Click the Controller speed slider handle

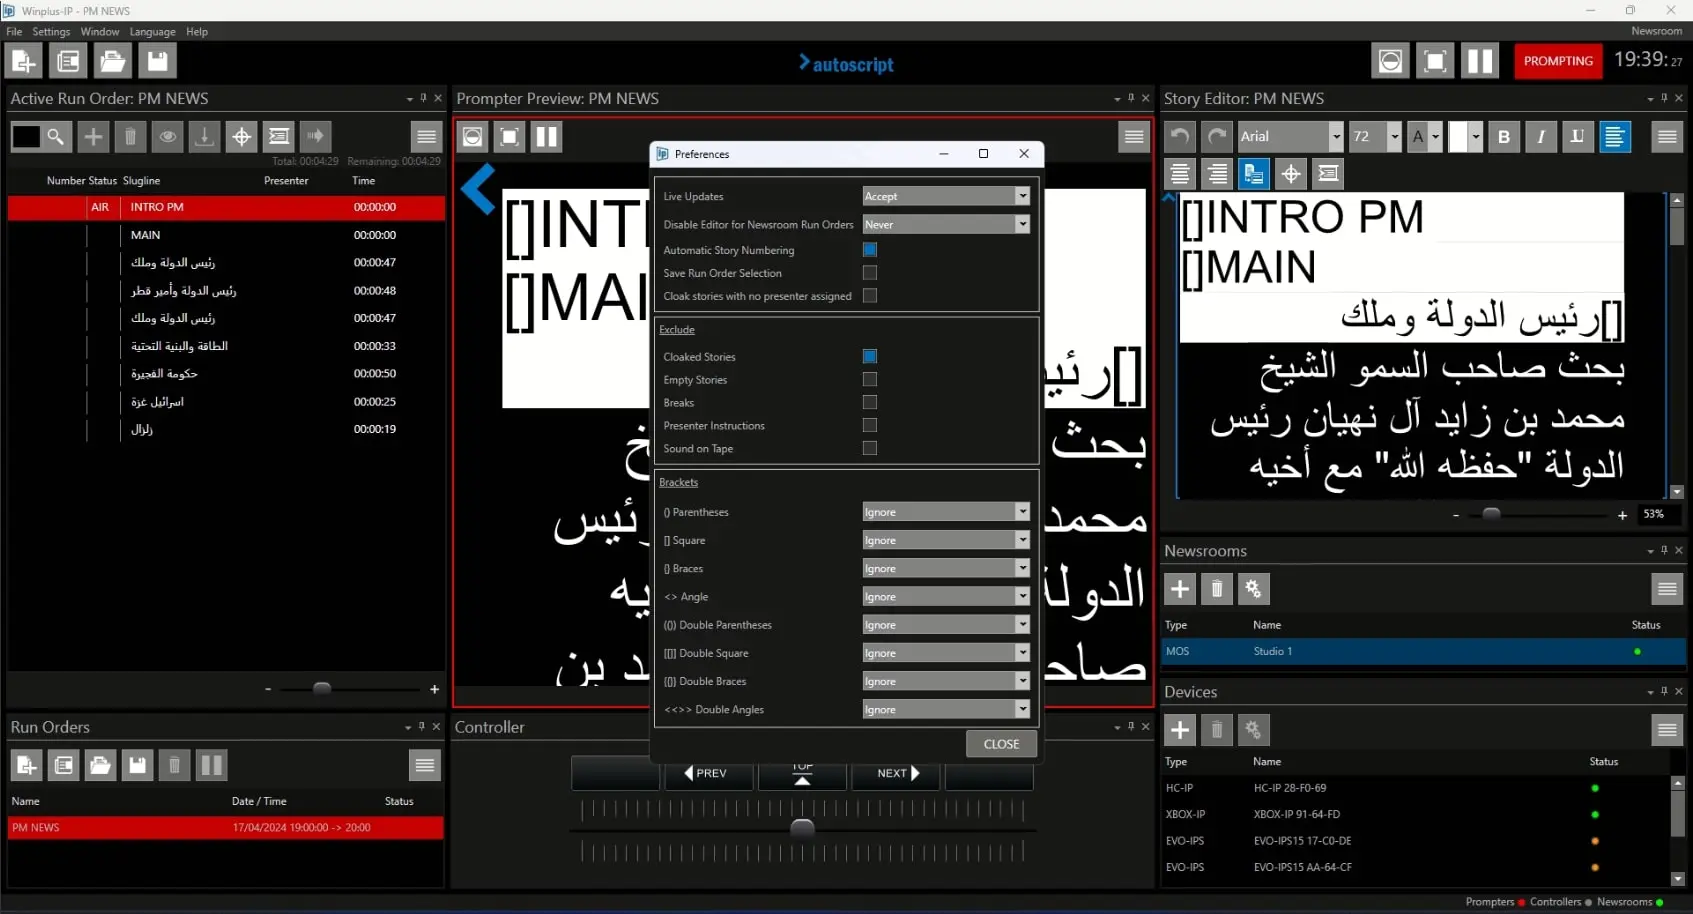[802, 828]
